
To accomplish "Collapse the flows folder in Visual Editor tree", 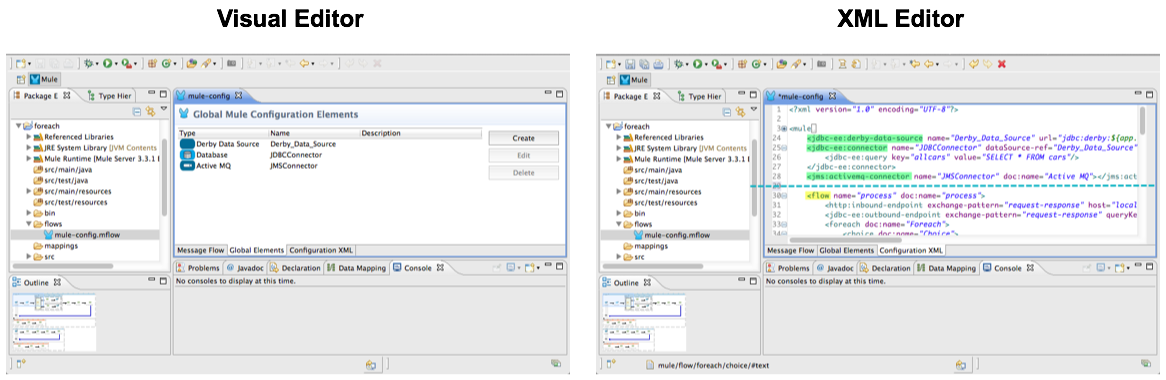I will (x=29, y=224).
